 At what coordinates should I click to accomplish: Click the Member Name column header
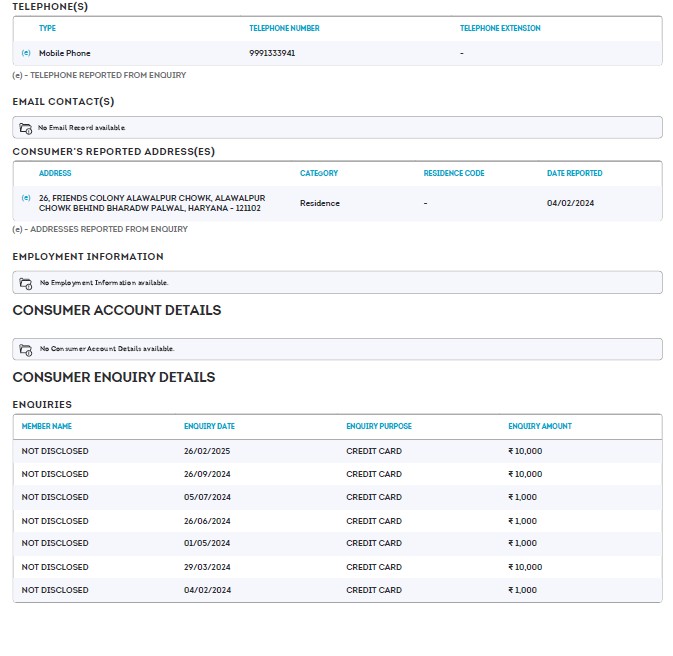click(47, 426)
